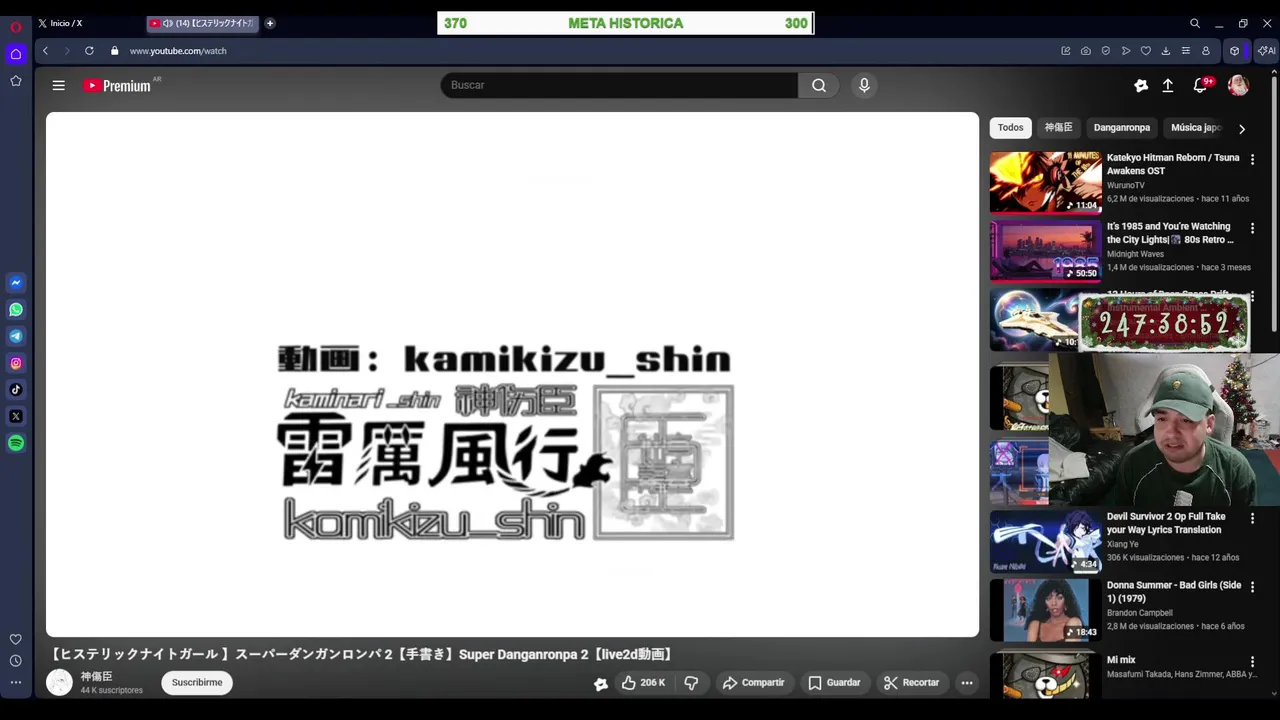
Task: Open Telegram in the Opera sidebar
Action: tap(16, 336)
